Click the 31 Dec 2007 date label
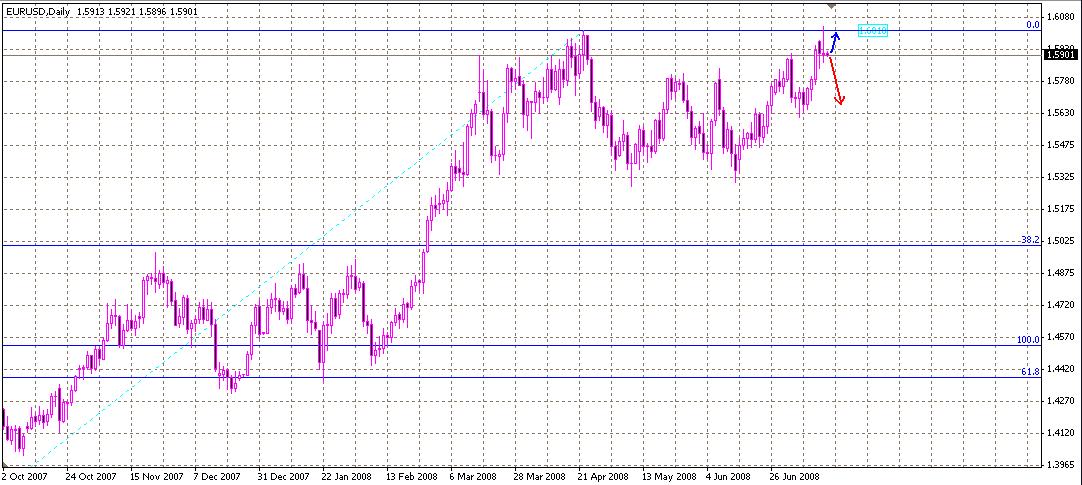1082x485 pixels. pyautogui.click(x=284, y=477)
